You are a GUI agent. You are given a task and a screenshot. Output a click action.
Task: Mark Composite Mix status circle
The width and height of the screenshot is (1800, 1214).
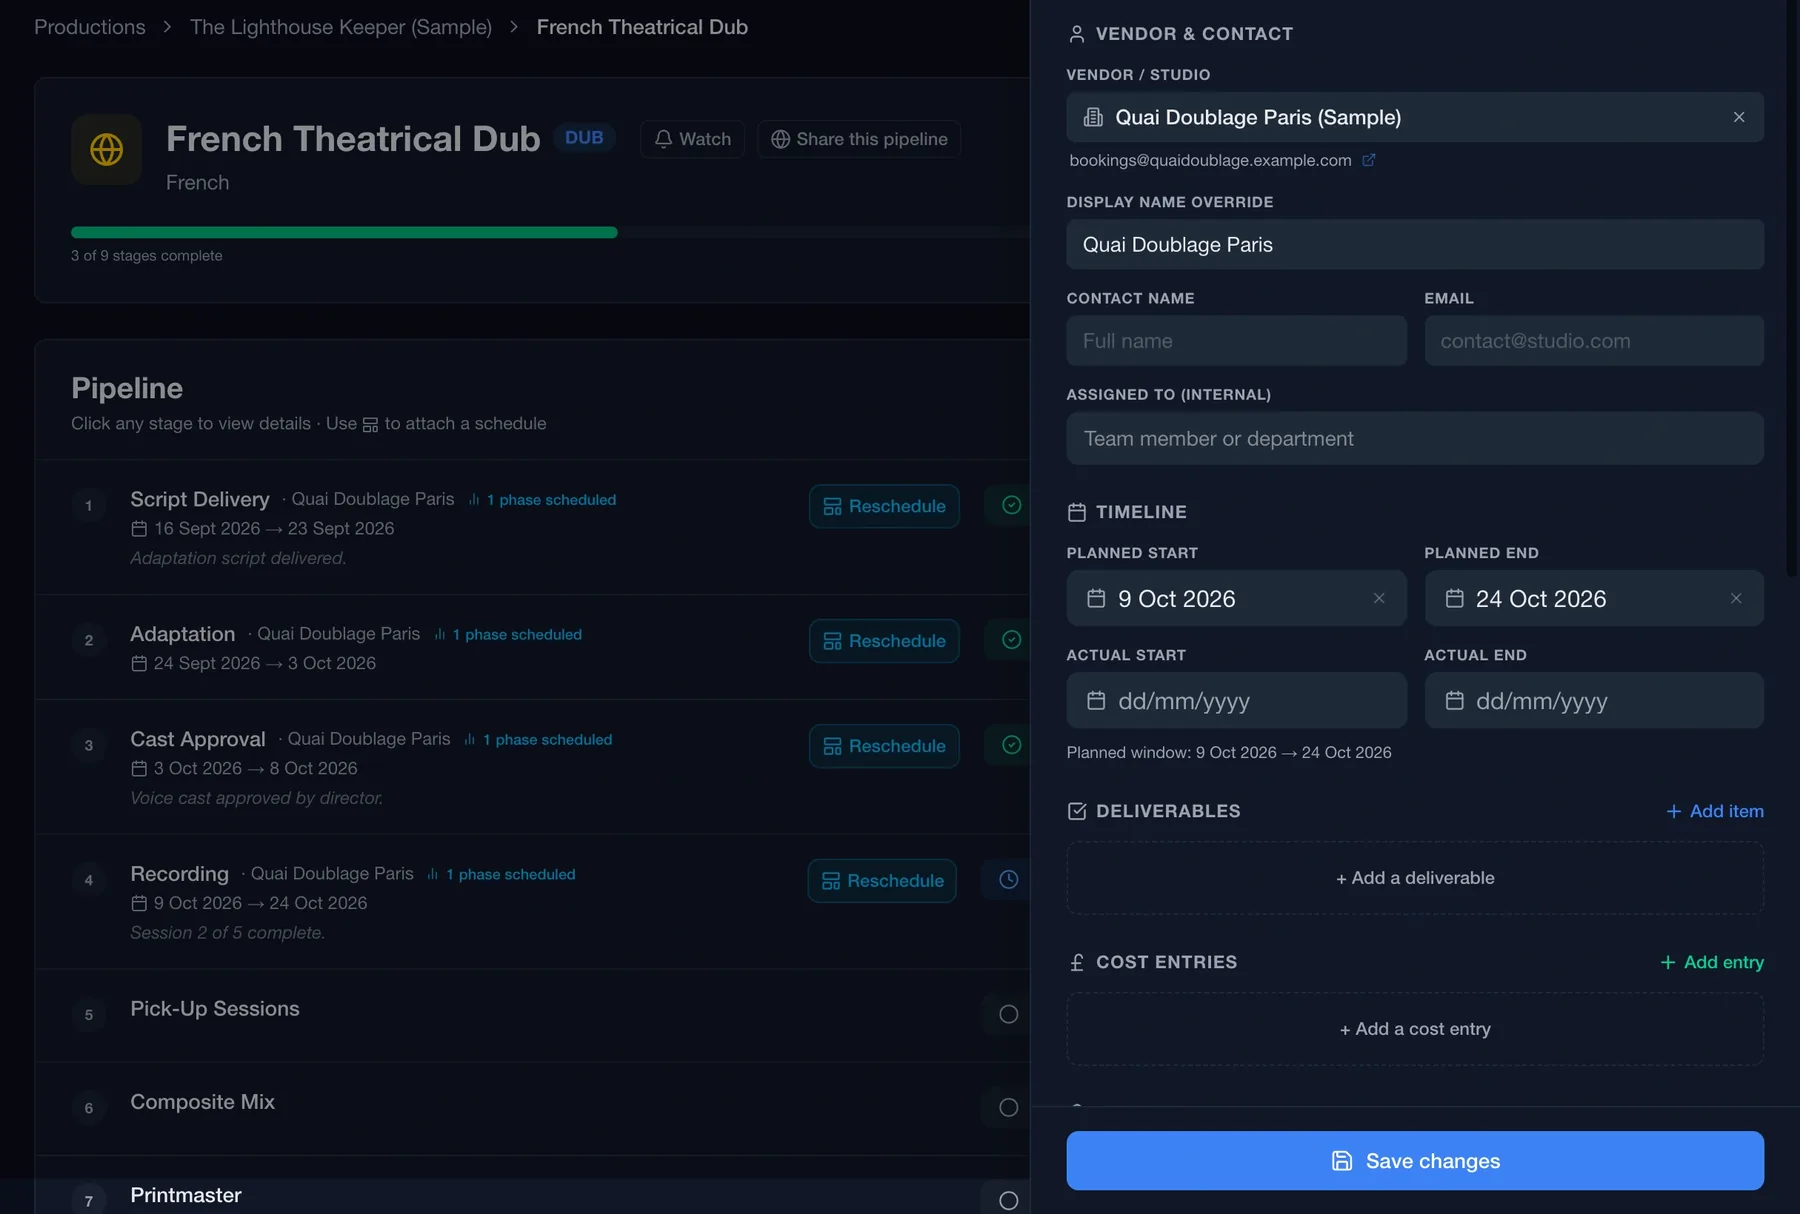[1009, 1108]
